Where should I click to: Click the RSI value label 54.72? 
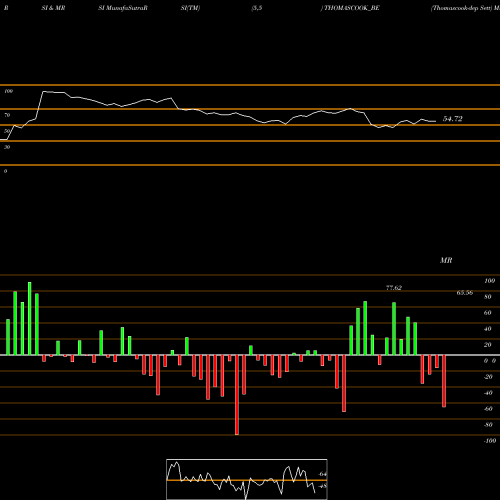click(452, 119)
